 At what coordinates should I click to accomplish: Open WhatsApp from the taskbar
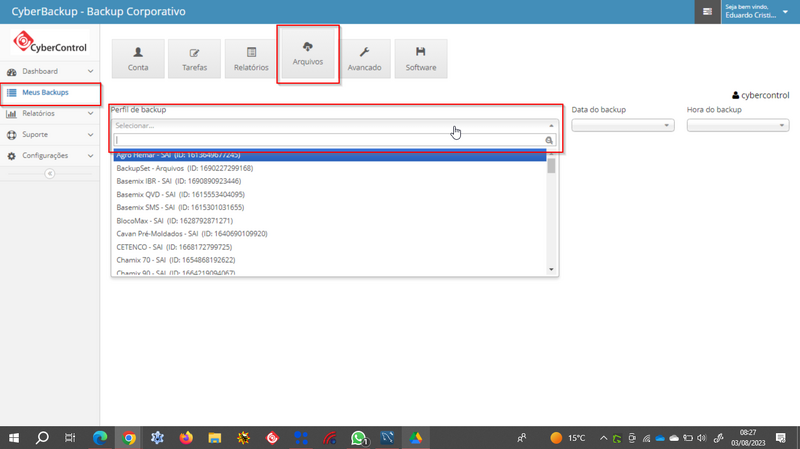point(358,438)
